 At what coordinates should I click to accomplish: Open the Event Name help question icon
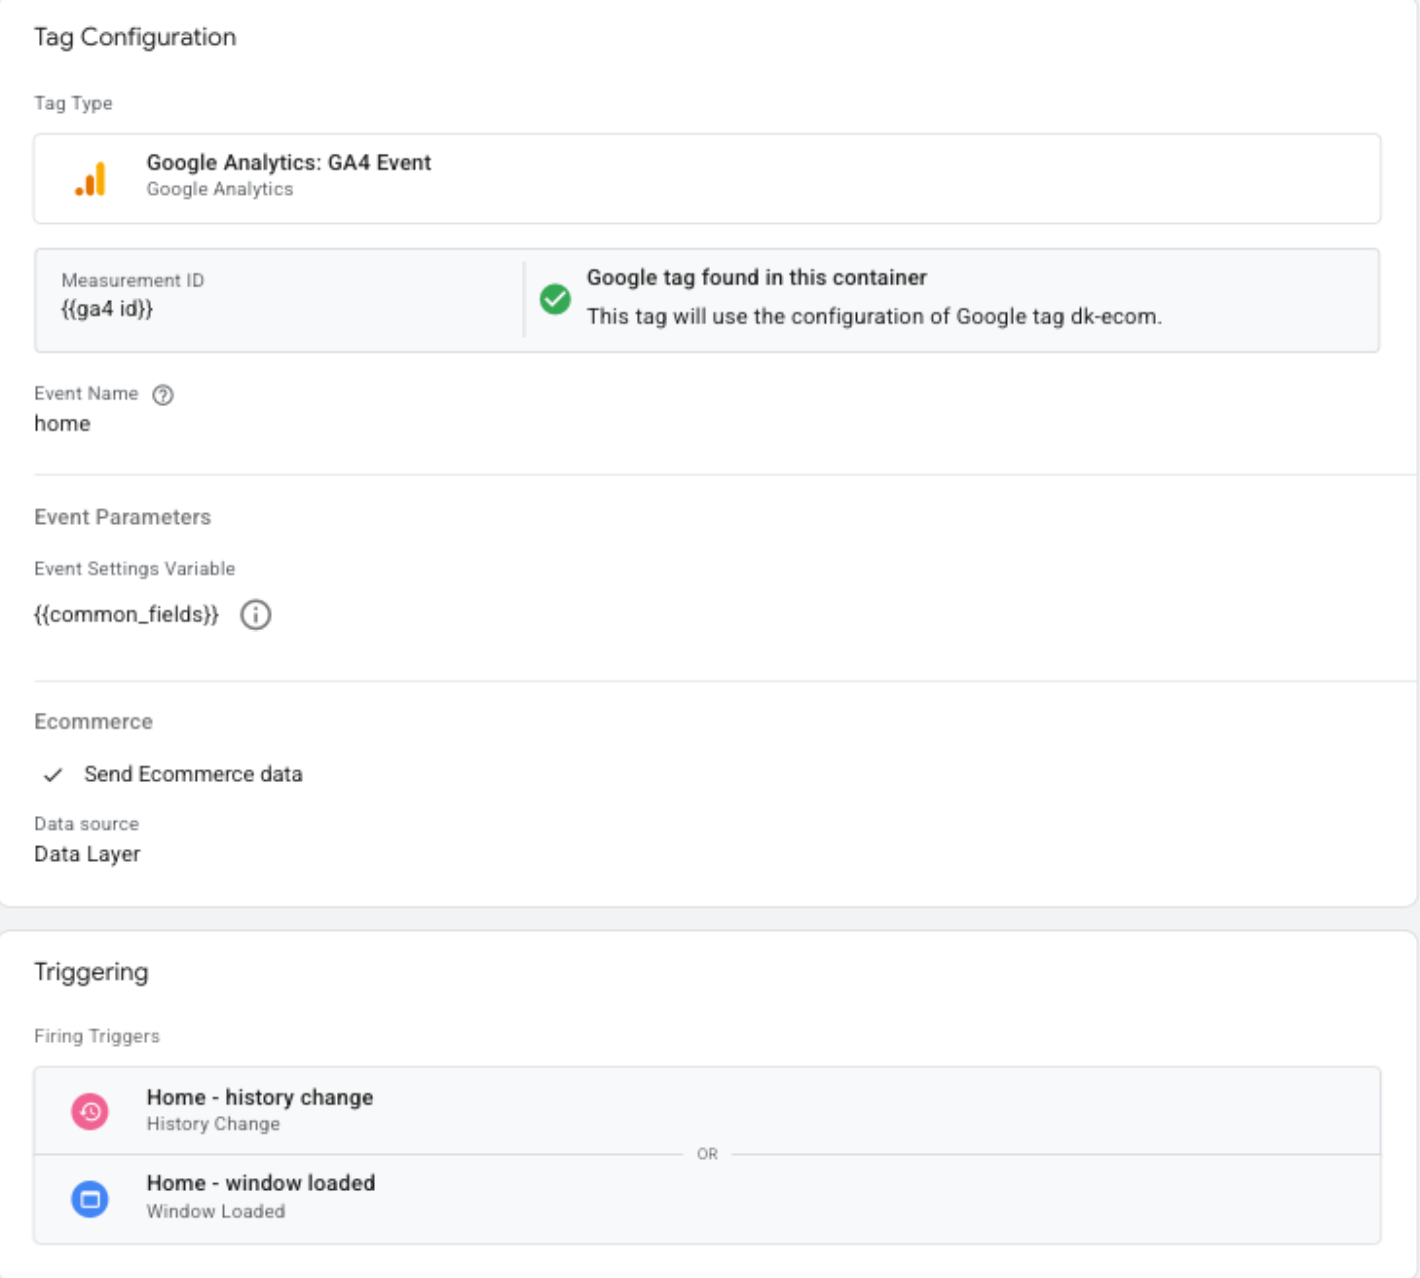[x=163, y=395]
